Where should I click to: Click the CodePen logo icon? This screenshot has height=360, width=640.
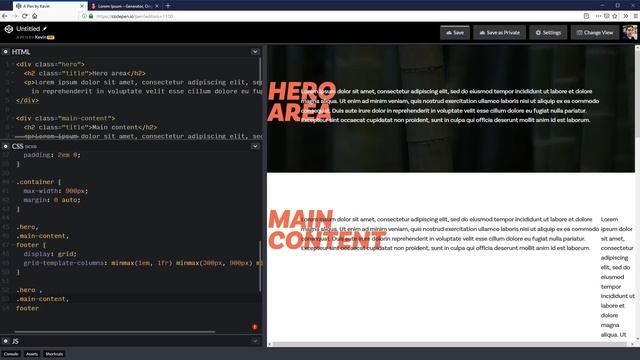click(9, 29)
